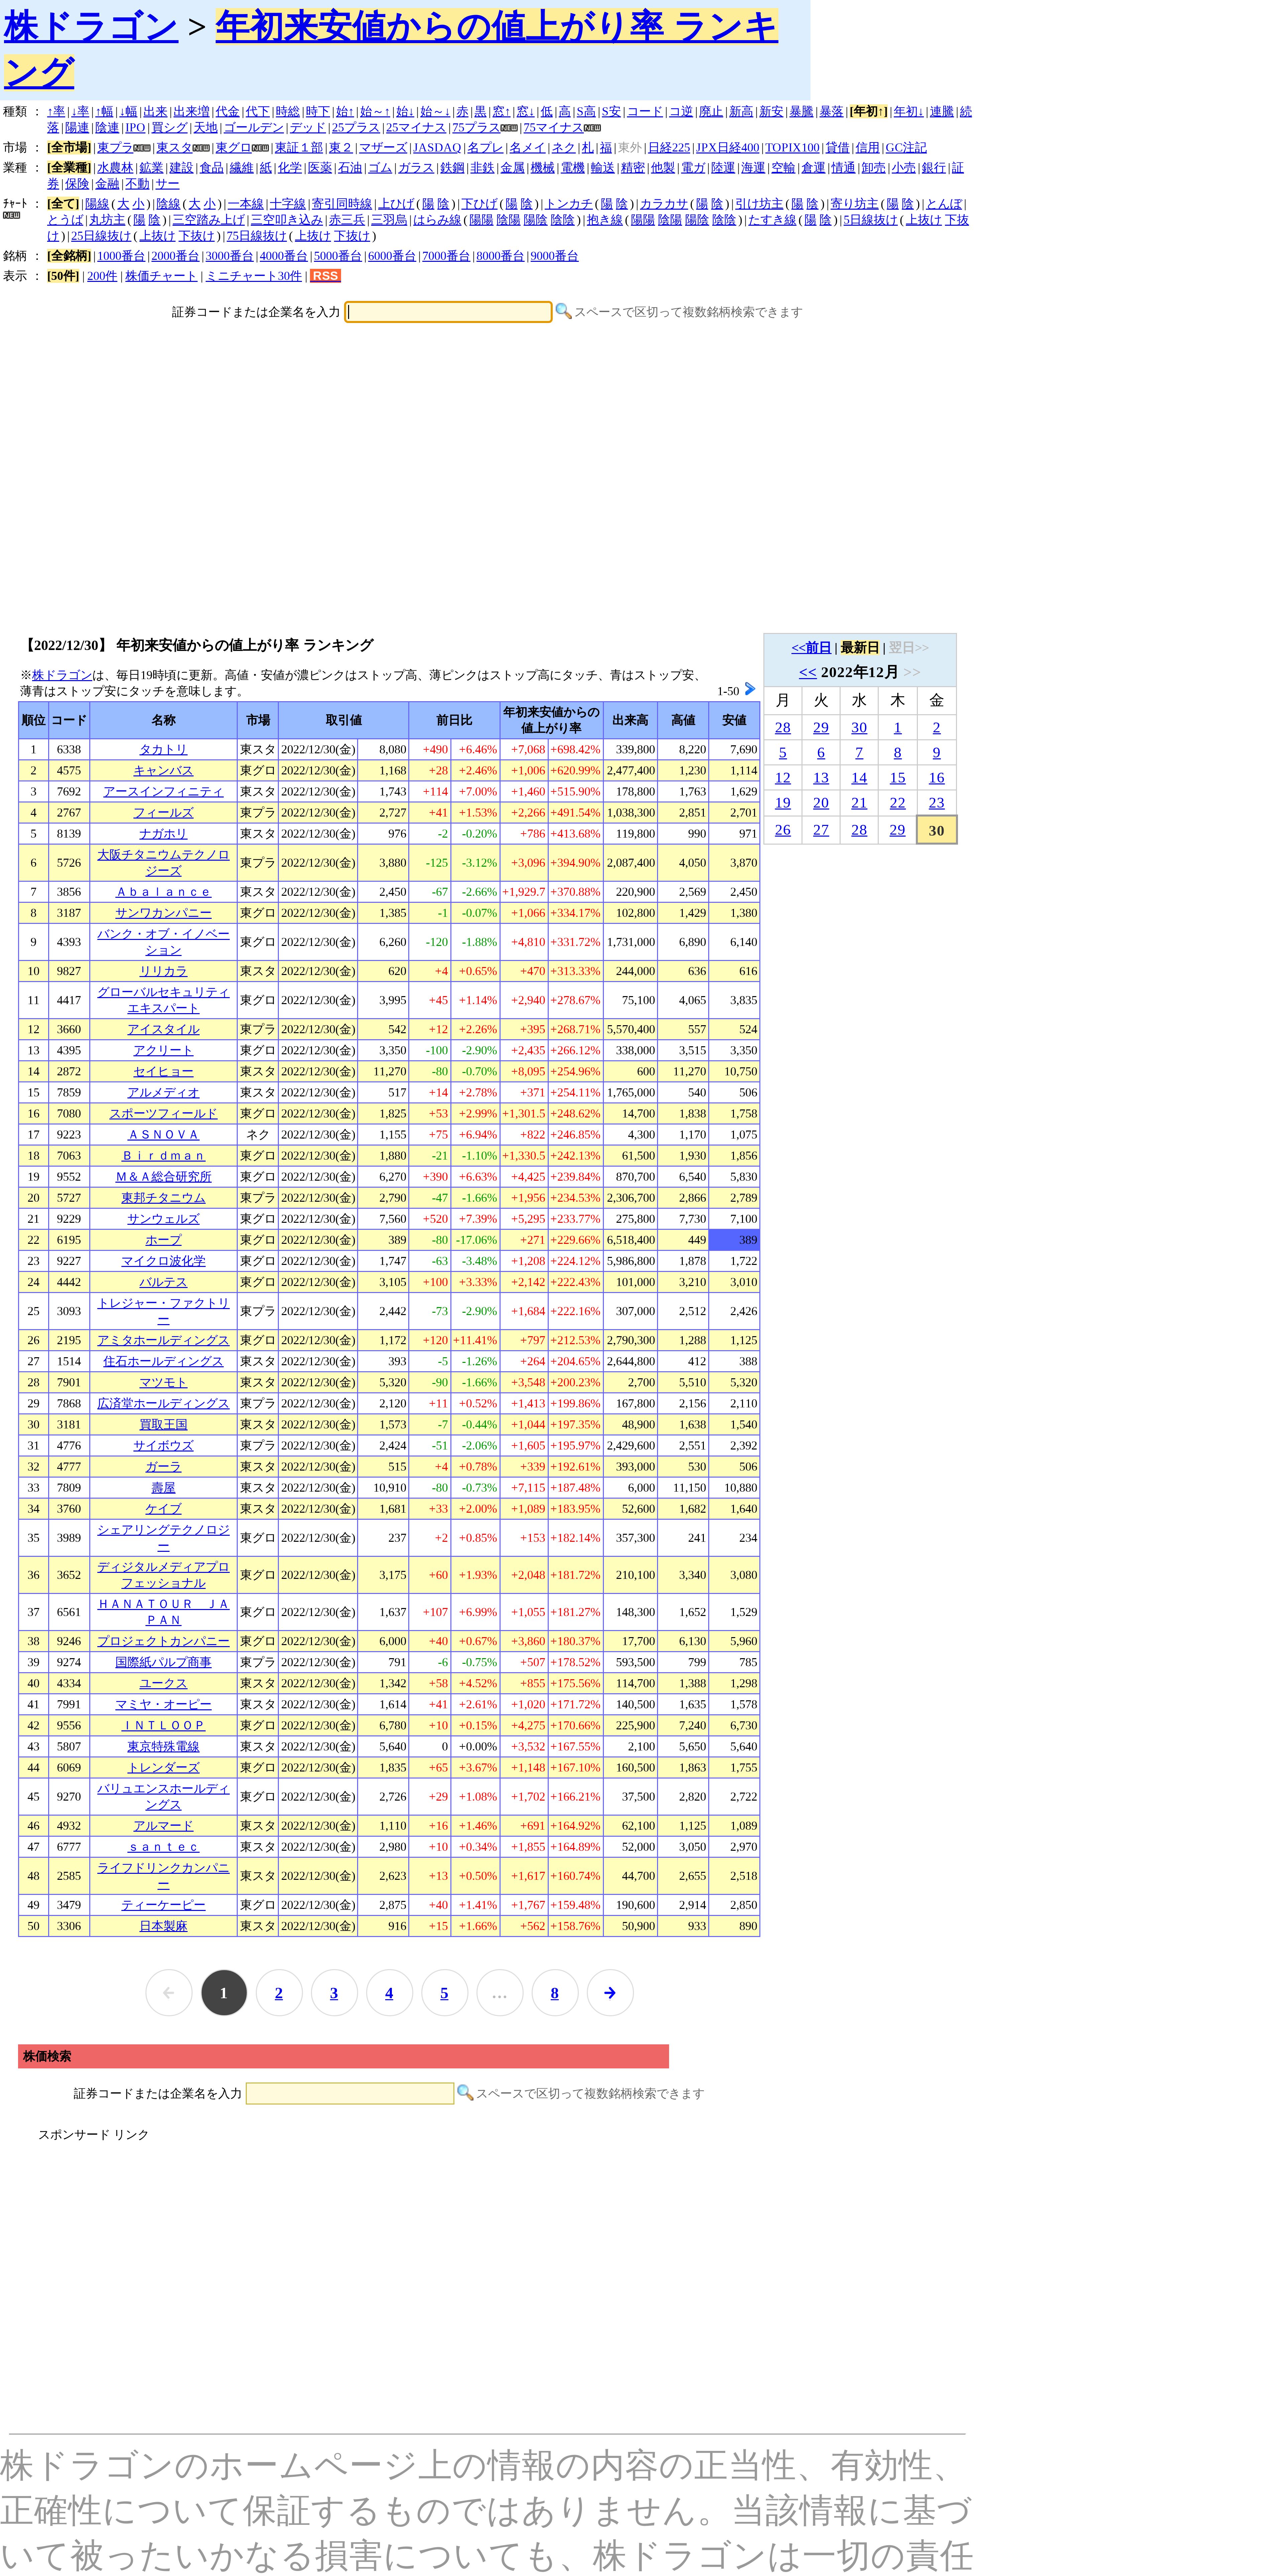Open the キャンバス stock page
The height and width of the screenshot is (2576, 1288).
coord(163,770)
